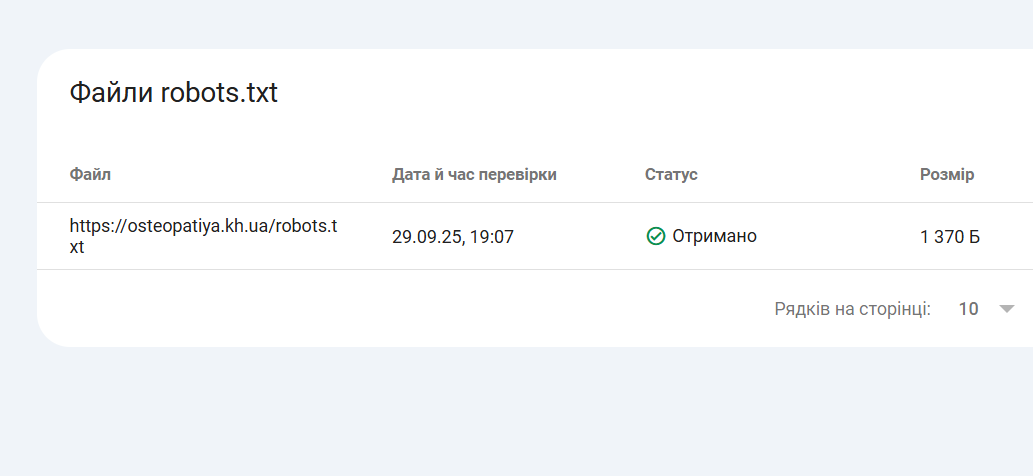
Task: Click the Рядків на сторінці label
Action: pos(852,309)
